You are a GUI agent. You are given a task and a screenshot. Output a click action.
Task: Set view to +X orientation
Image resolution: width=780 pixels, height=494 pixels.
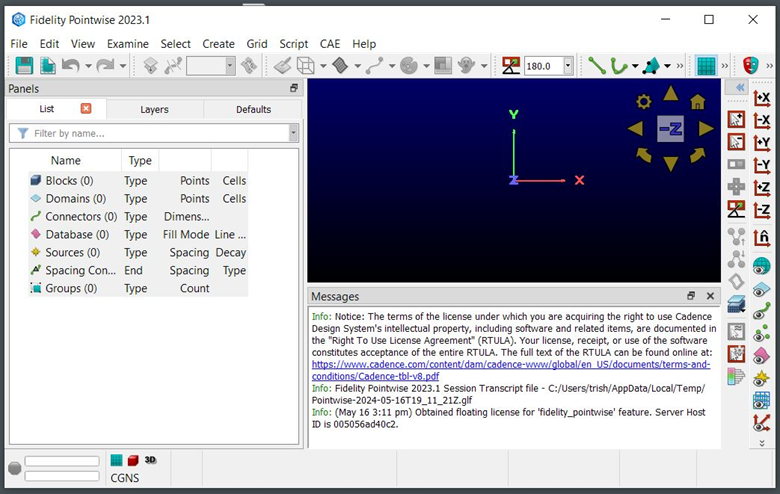(x=761, y=98)
